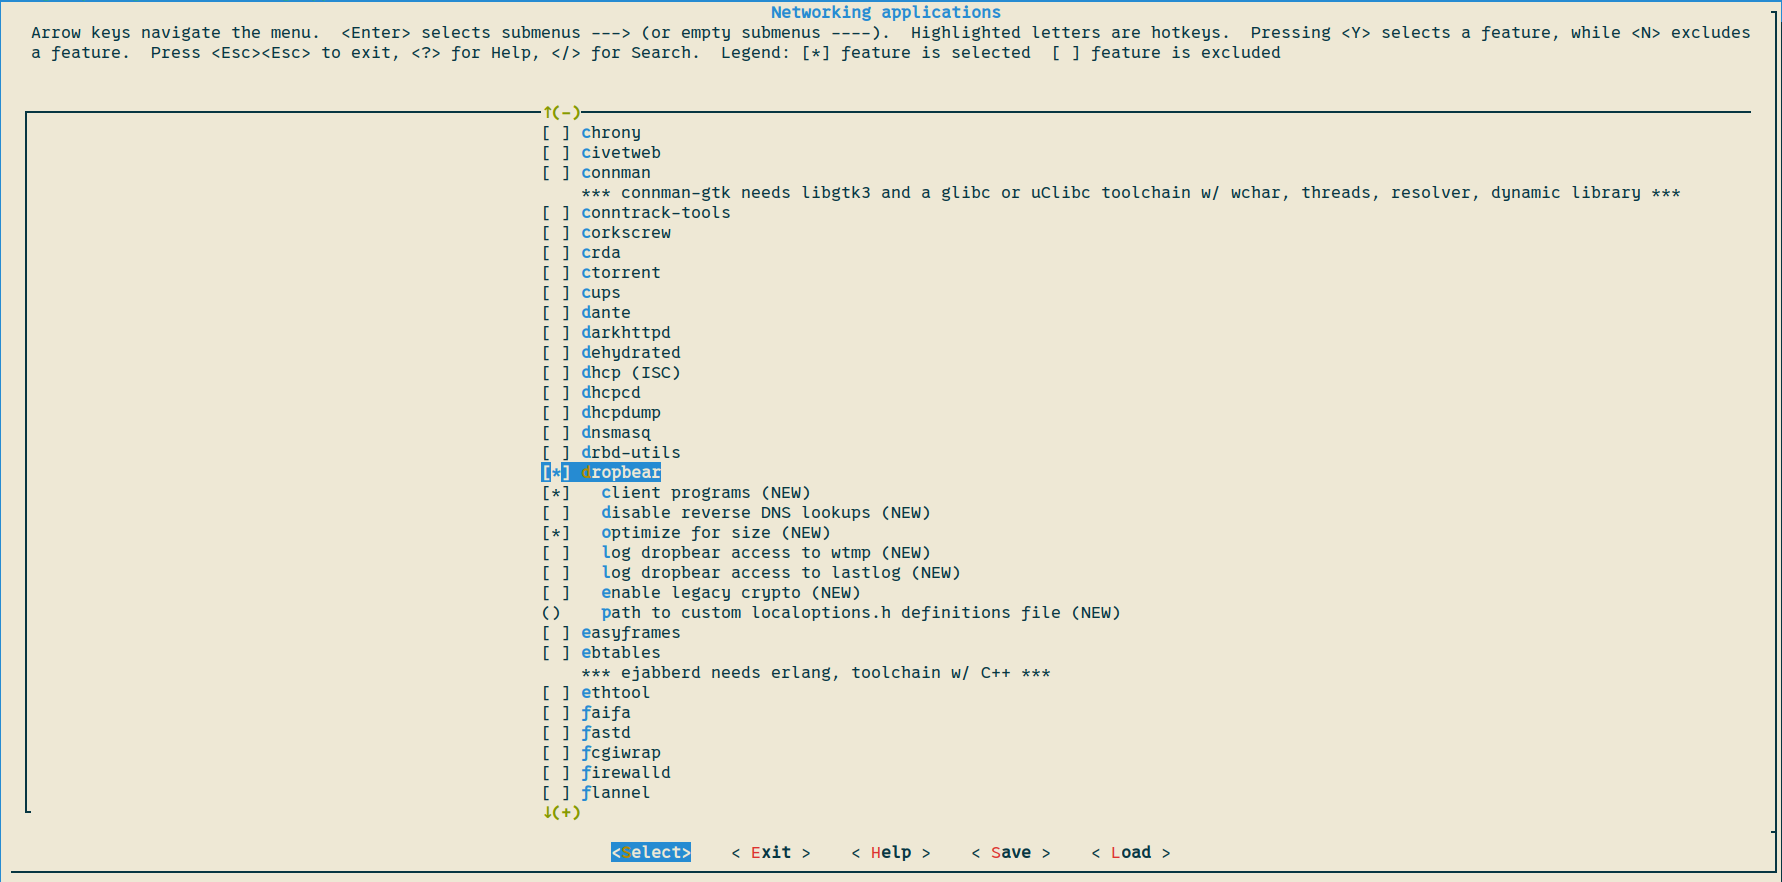Click the Select button

pos(651,852)
